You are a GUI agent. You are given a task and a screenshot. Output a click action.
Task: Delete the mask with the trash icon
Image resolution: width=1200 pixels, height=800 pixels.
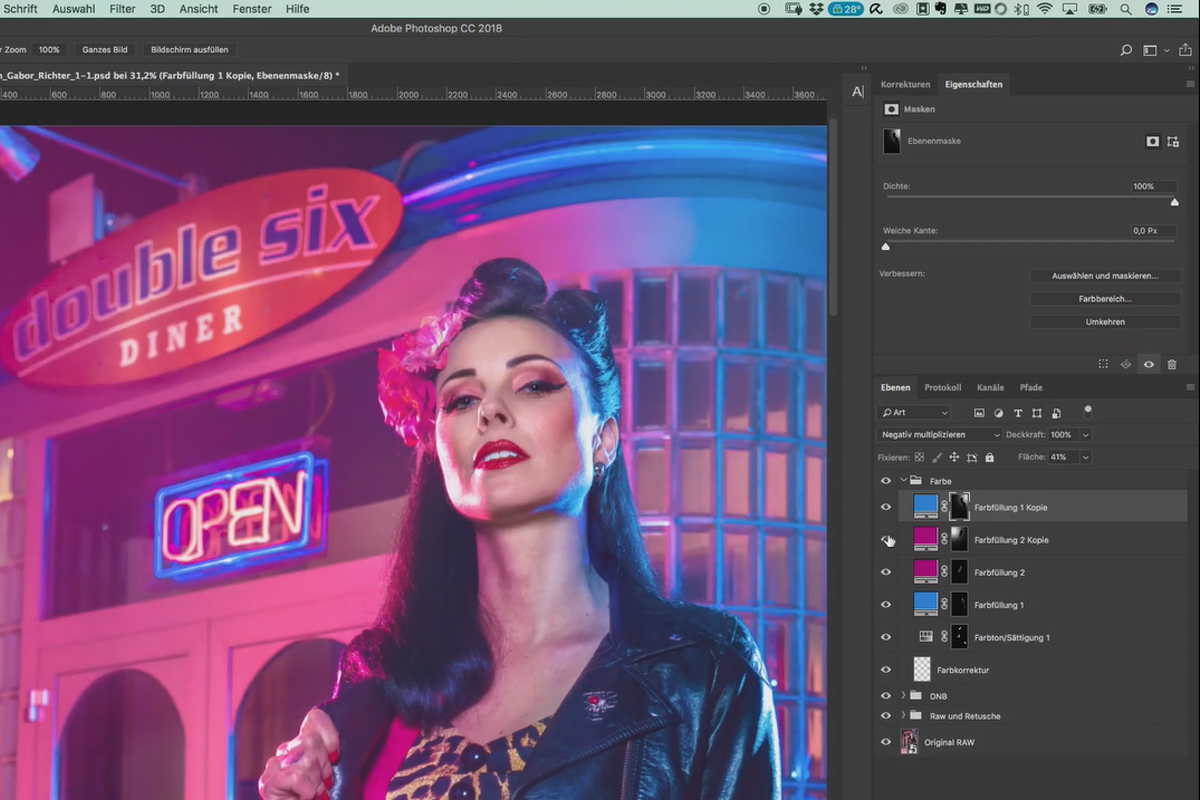tap(1172, 365)
